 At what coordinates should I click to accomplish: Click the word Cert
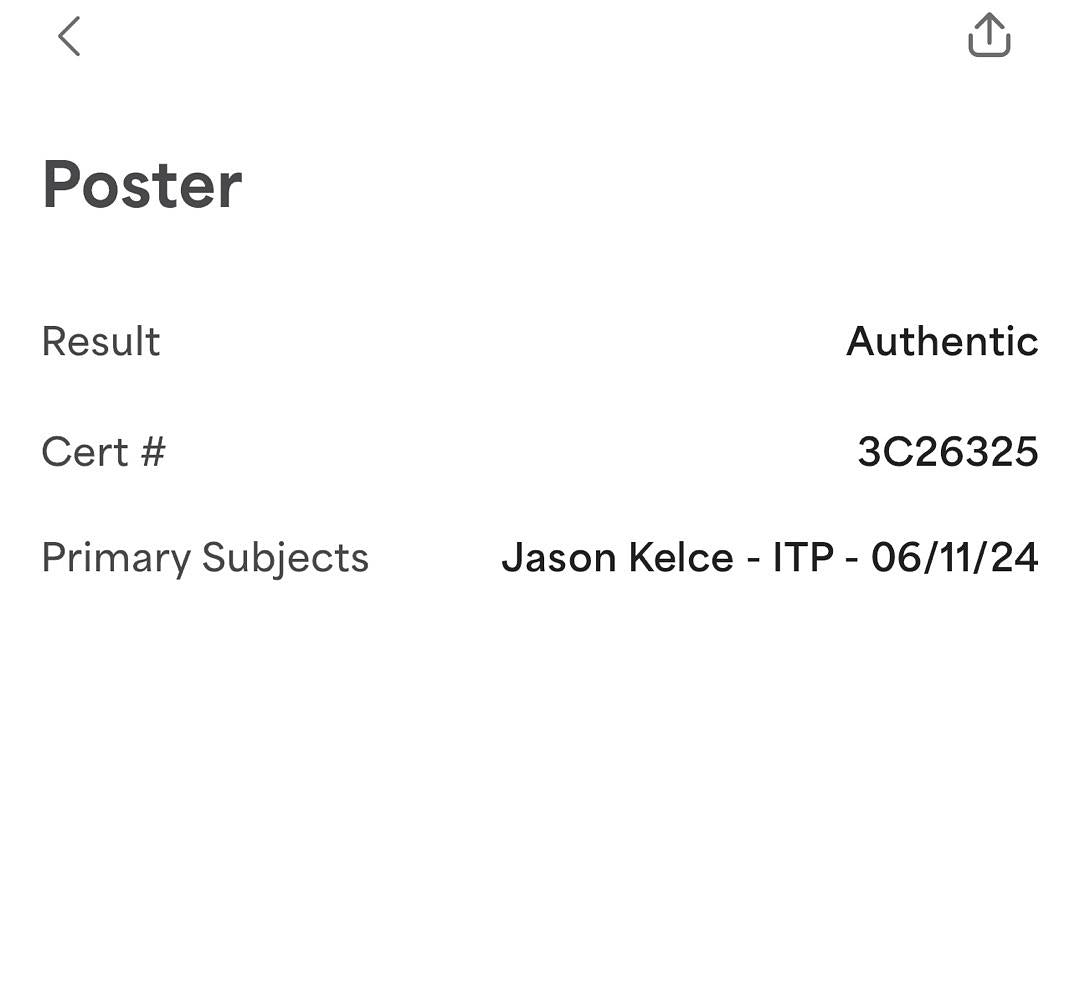[x=85, y=452]
